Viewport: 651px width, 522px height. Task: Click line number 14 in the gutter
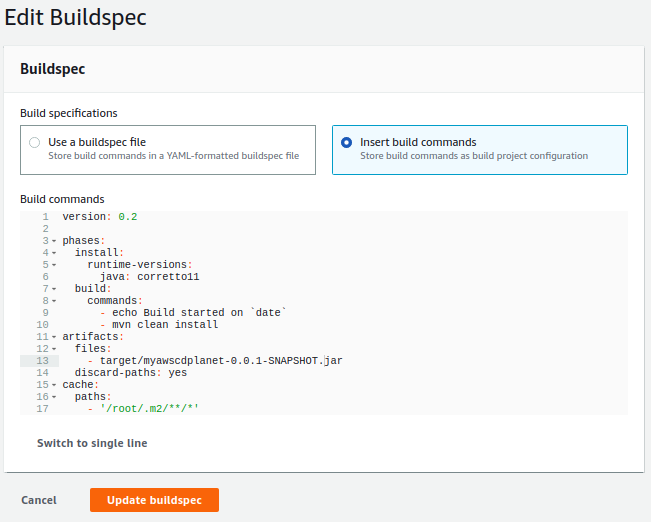tap(42, 373)
